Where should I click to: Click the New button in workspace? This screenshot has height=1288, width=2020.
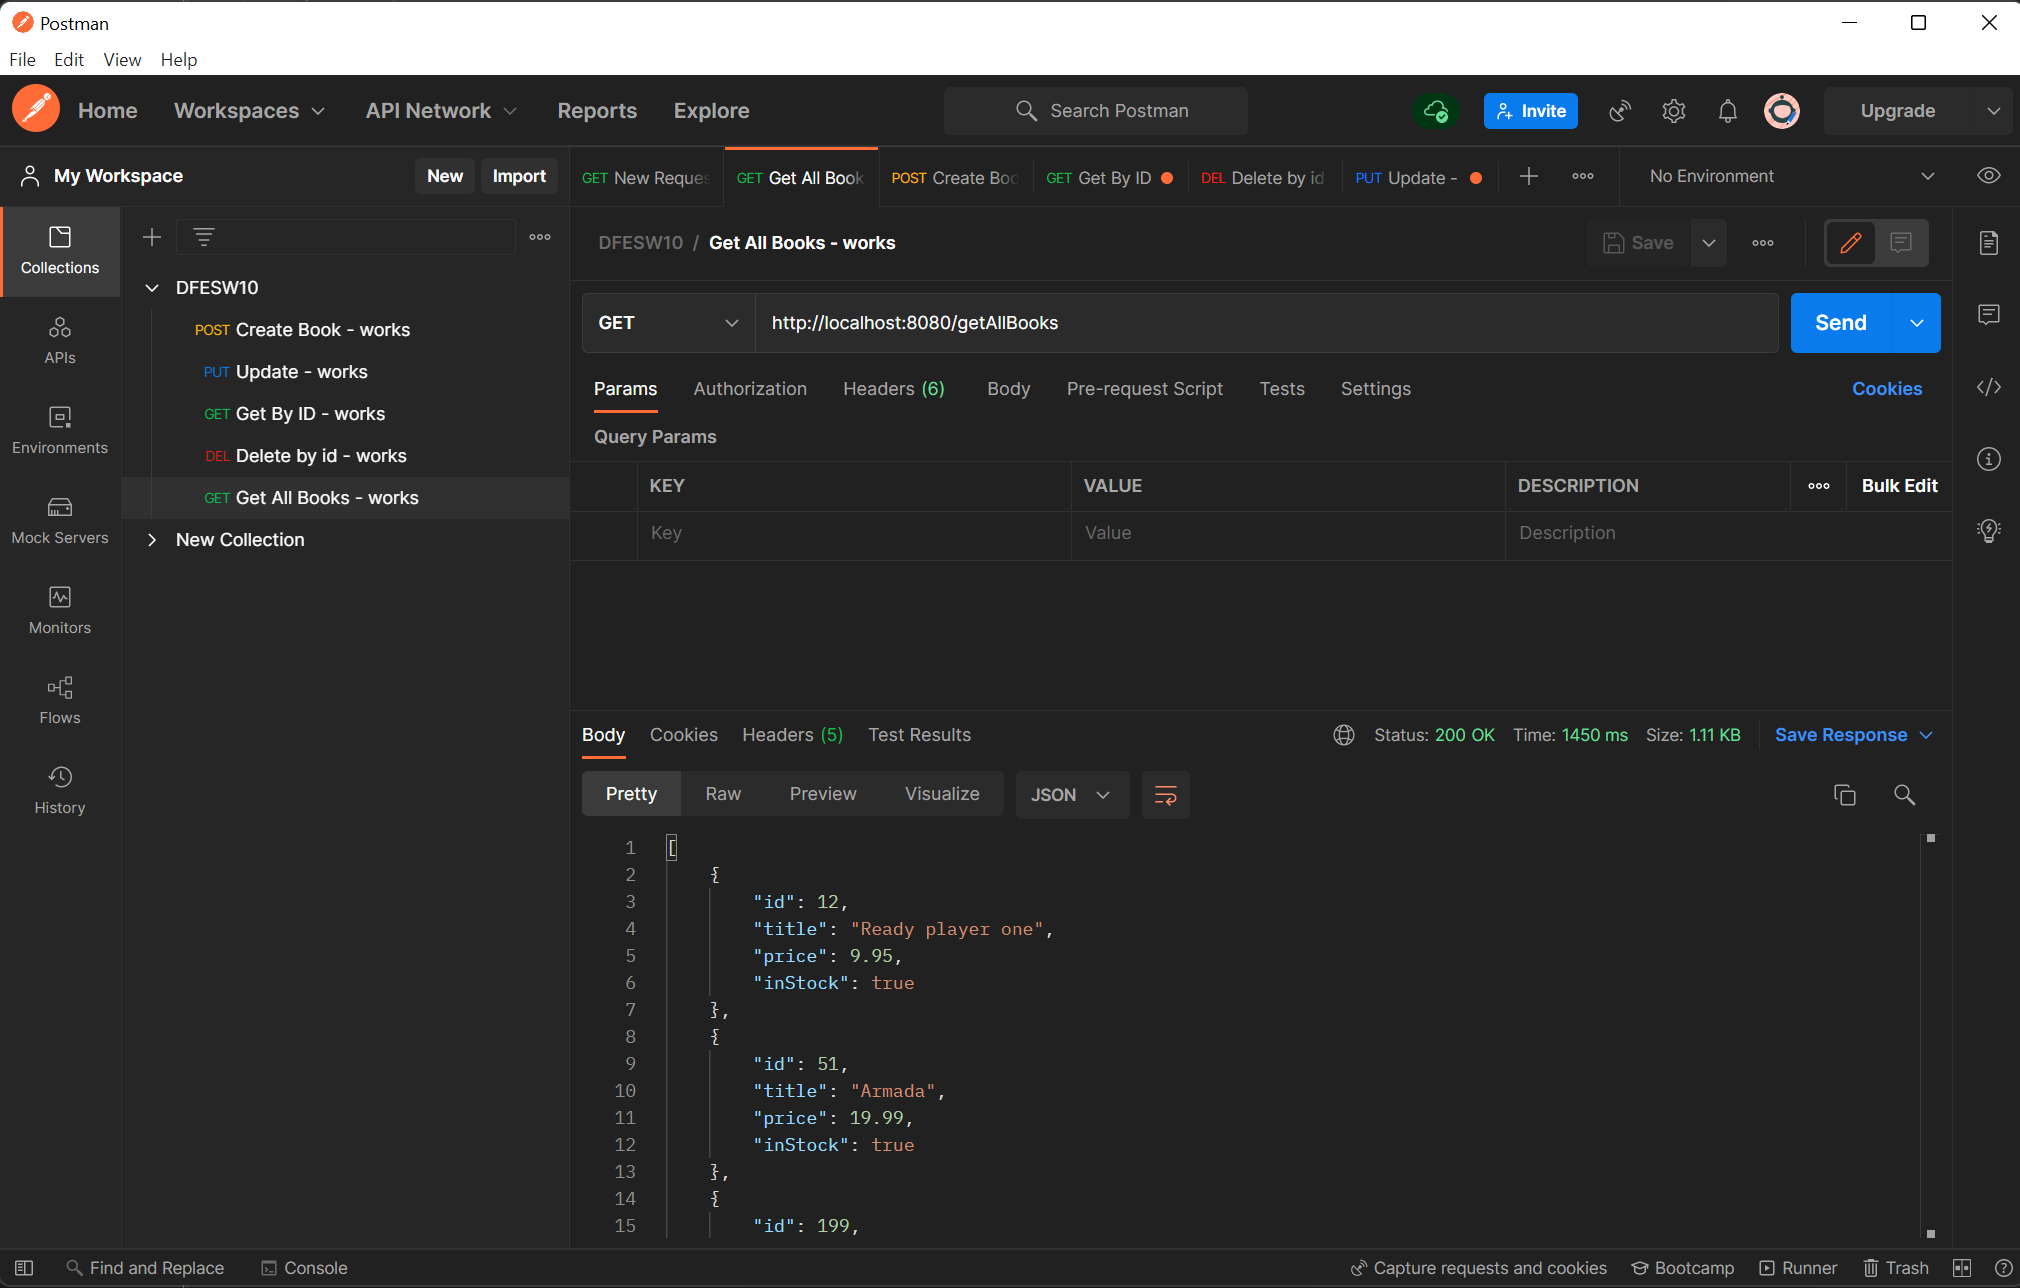[x=445, y=176]
